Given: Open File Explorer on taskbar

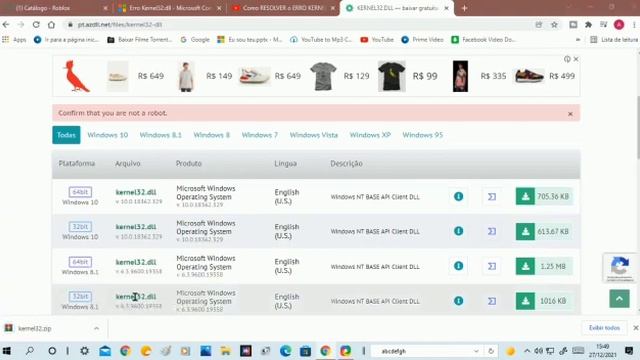Looking at the screenshot, I should tap(225, 351).
